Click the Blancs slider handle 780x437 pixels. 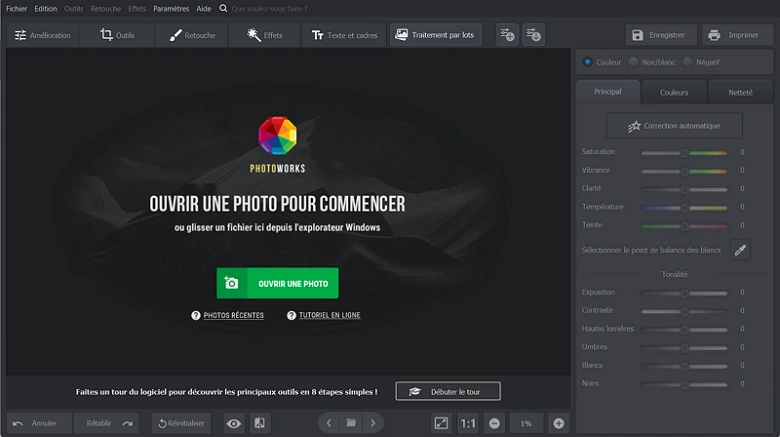[x=684, y=366]
